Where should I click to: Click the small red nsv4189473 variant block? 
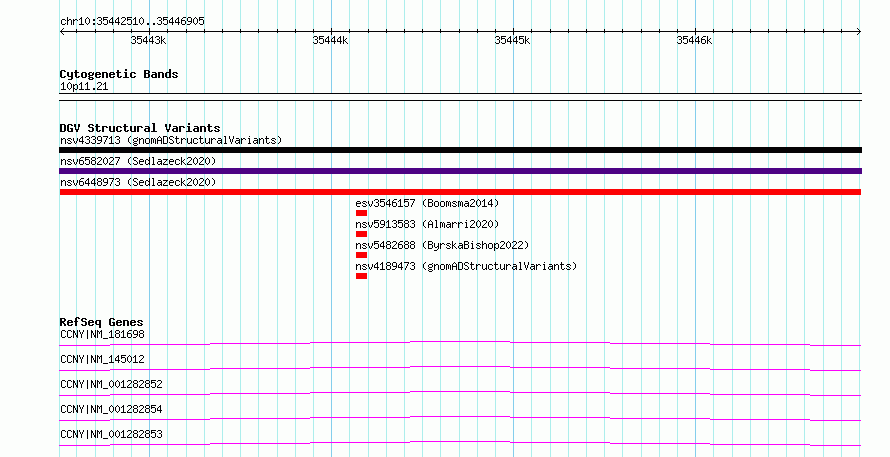[362, 276]
